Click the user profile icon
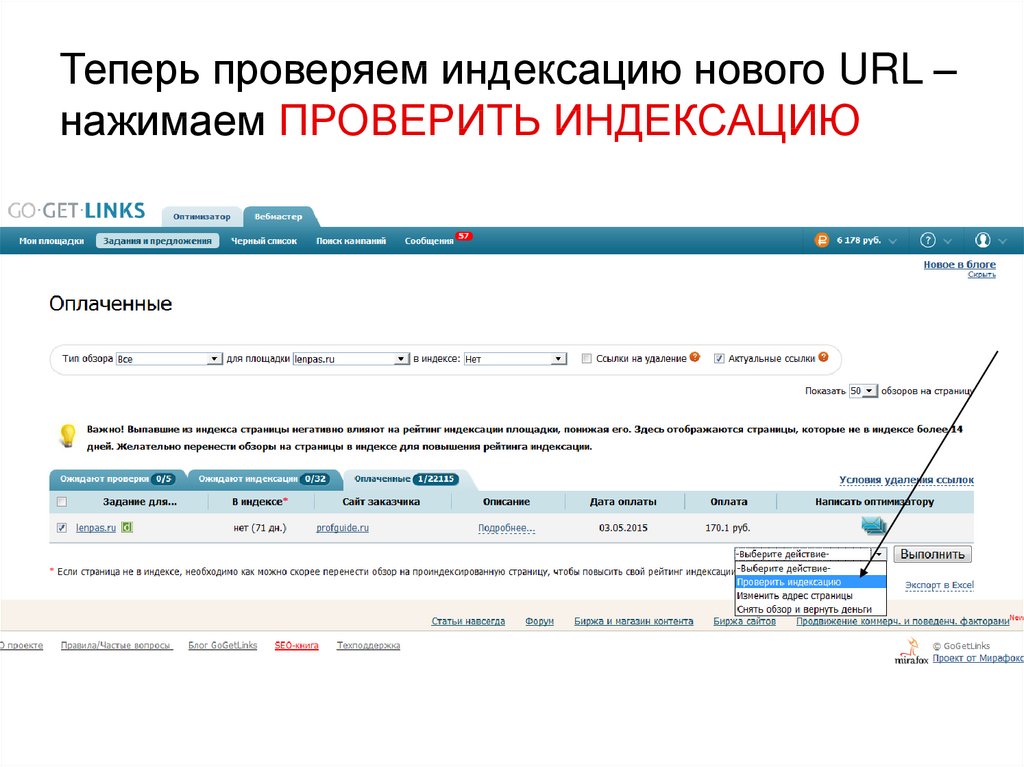 coord(982,240)
